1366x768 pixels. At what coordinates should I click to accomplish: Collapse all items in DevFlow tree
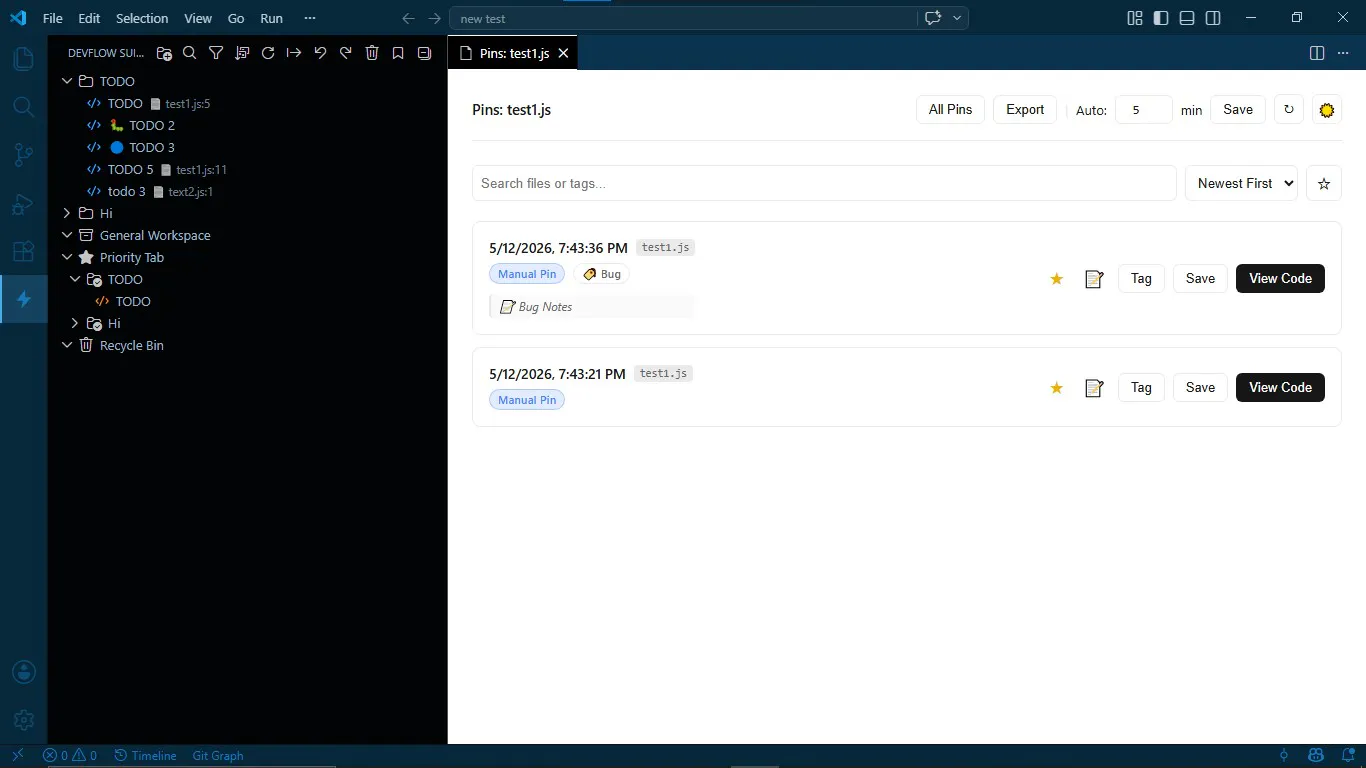(424, 53)
